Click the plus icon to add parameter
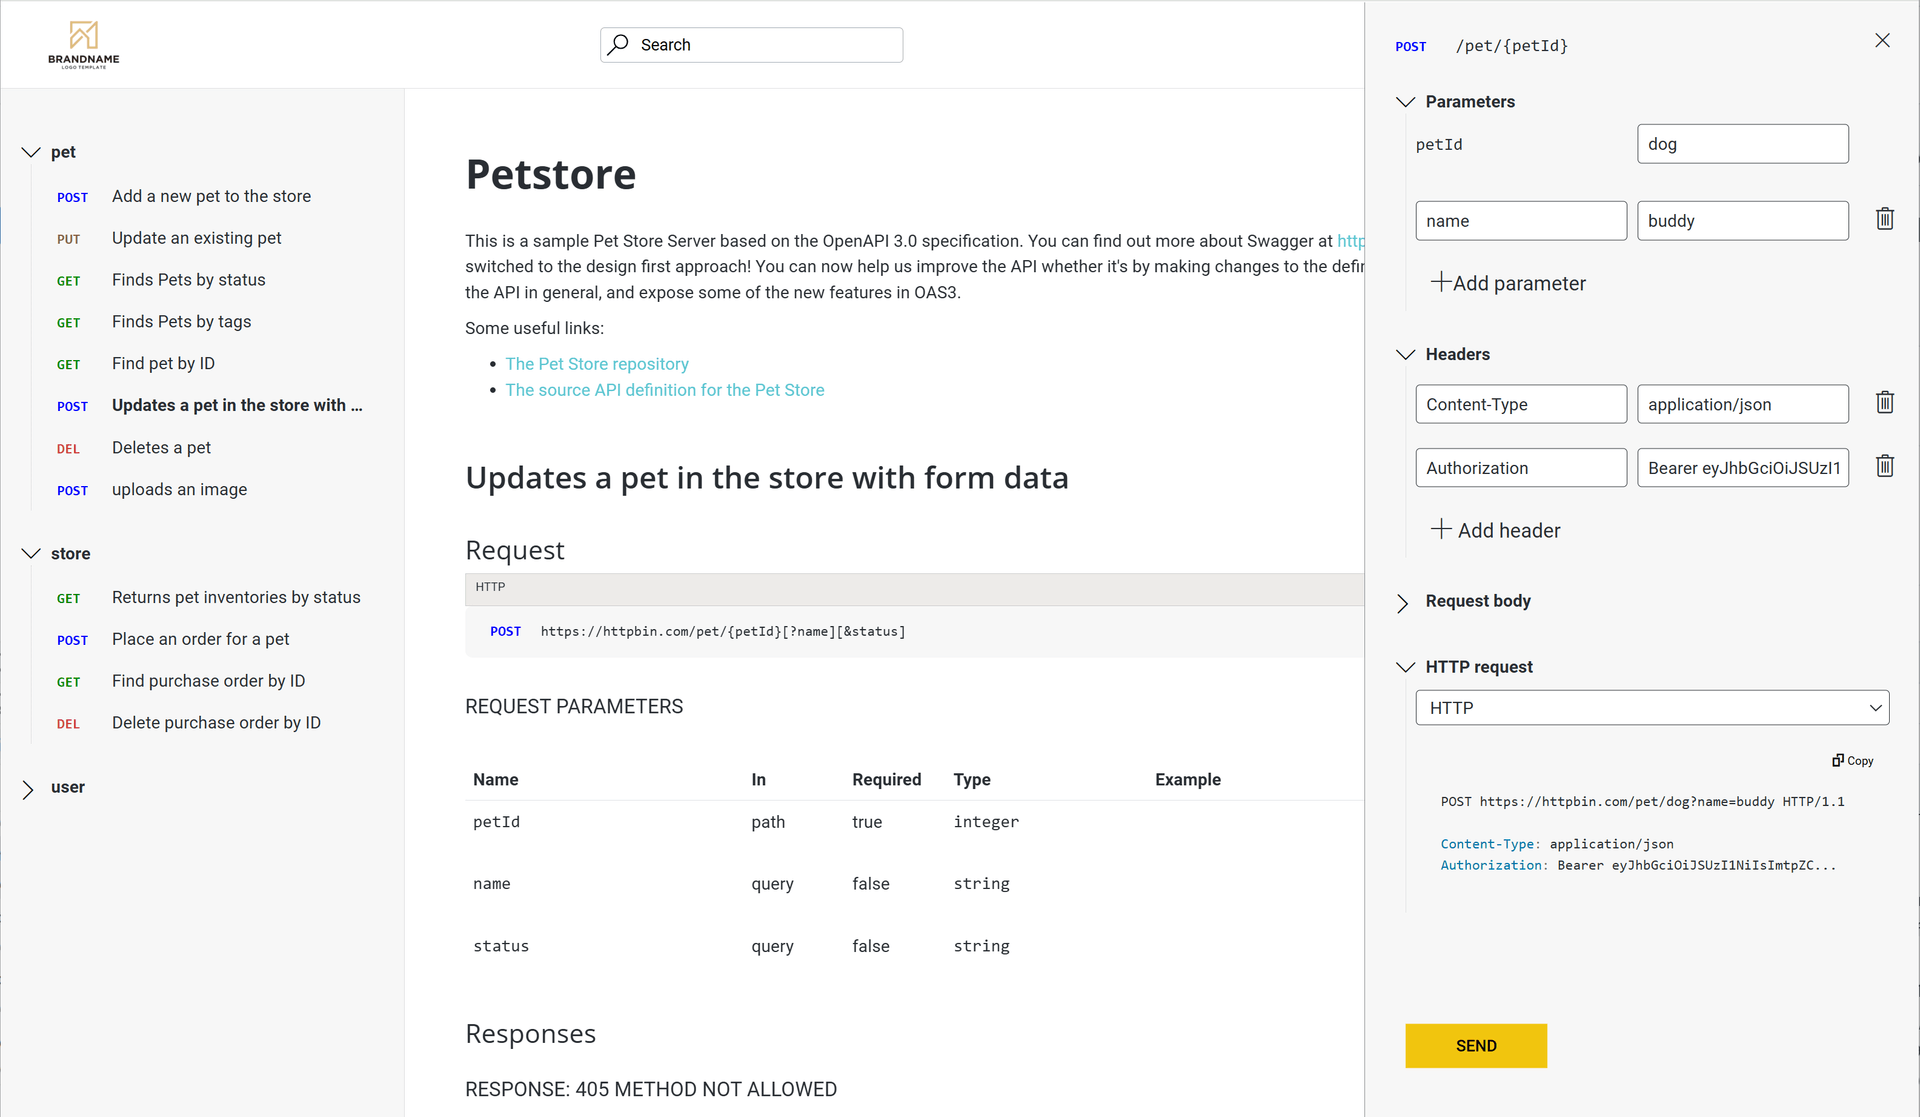This screenshot has width=1920, height=1117. coord(1441,282)
